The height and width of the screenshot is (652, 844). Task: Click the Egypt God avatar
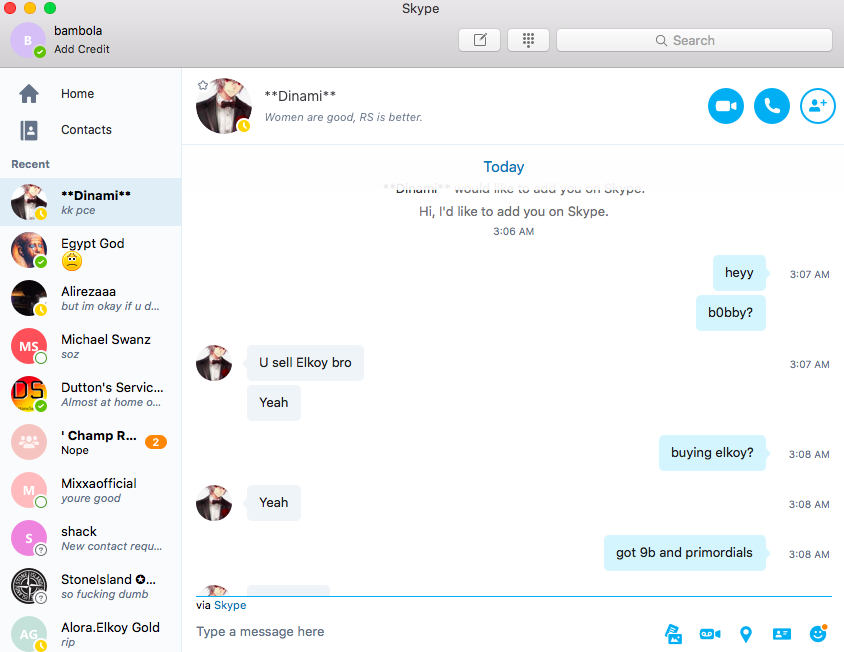tap(29, 250)
